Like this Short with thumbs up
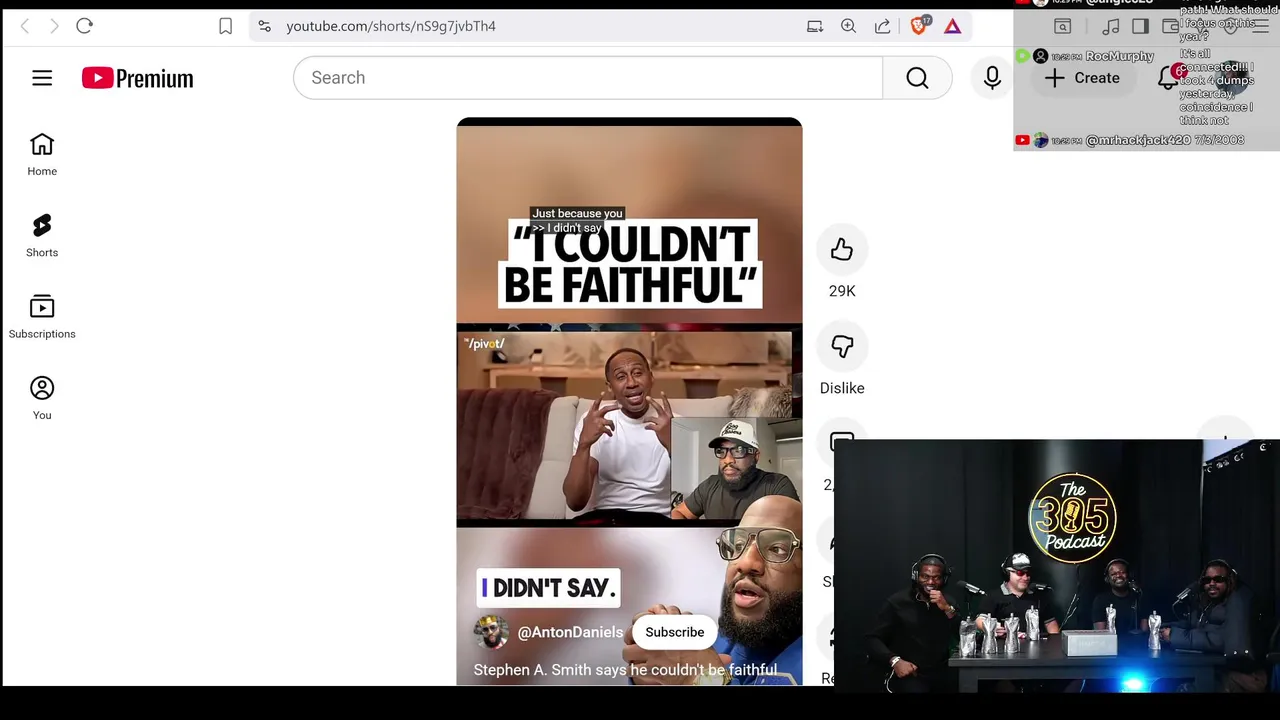The width and height of the screenshot is (1280, 720). pyautogui.click(x=842, y=250)
